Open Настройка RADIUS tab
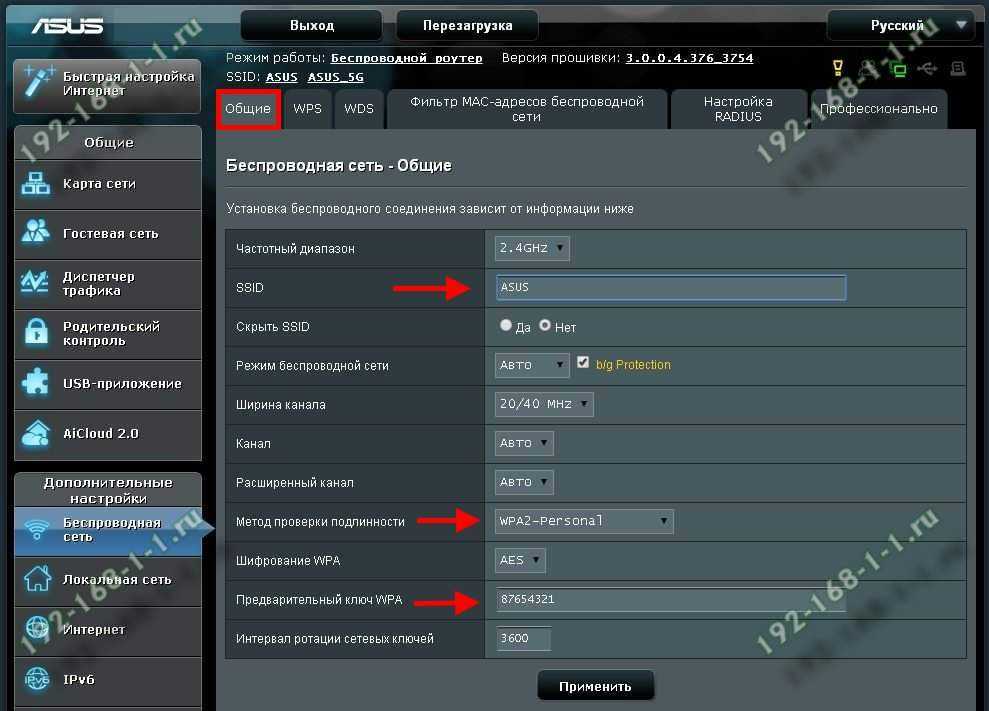This screenshot has height=711, width=989. coord(738,109)
